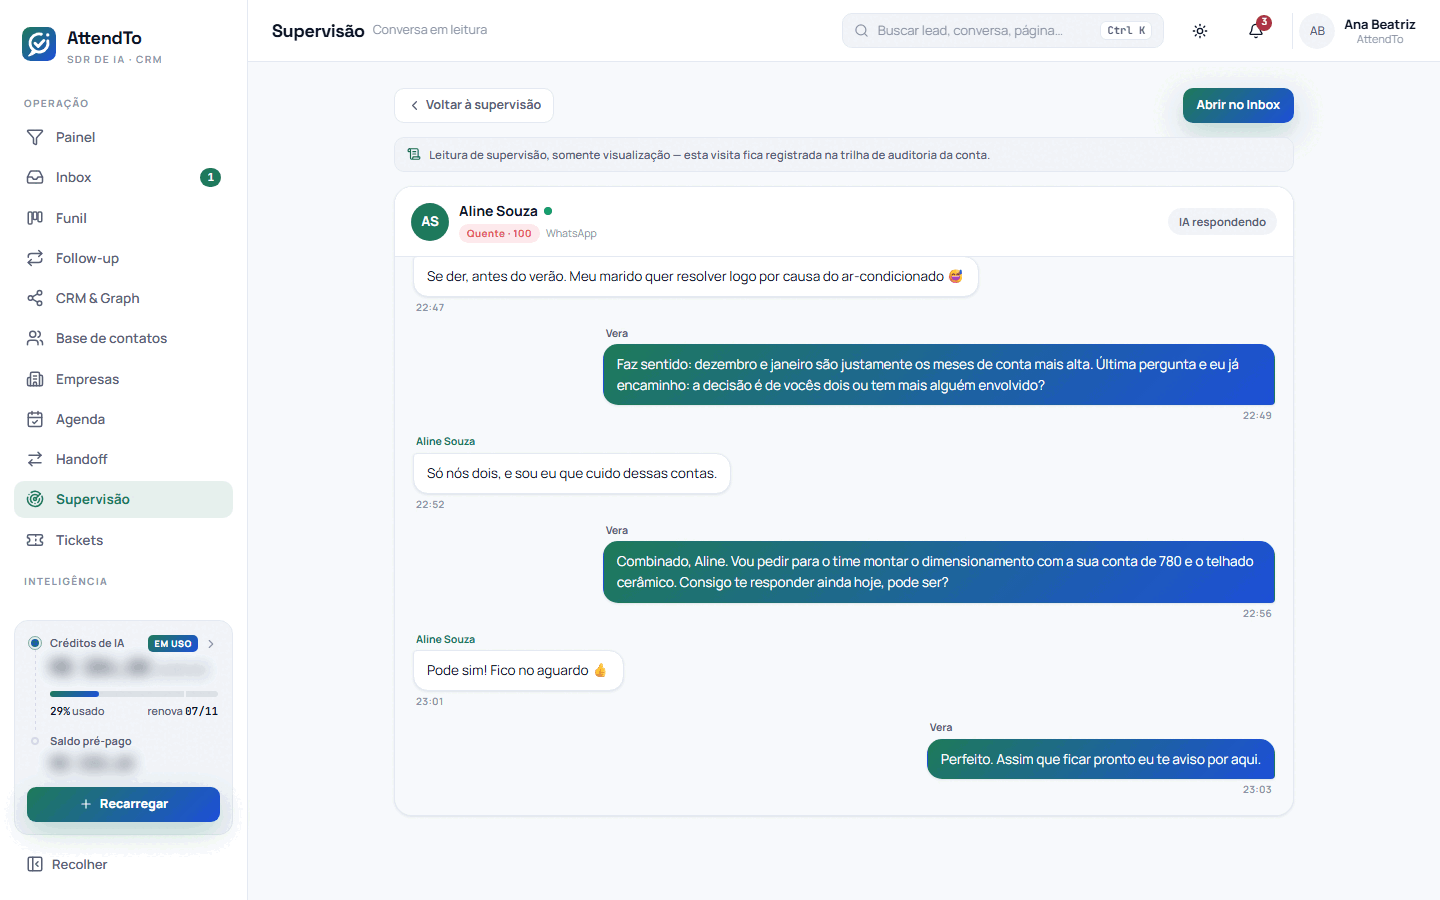Viewport: 1440px width, 900px height.
Task: Open Painel from the sidebar
Action: (x=124, y=137)
